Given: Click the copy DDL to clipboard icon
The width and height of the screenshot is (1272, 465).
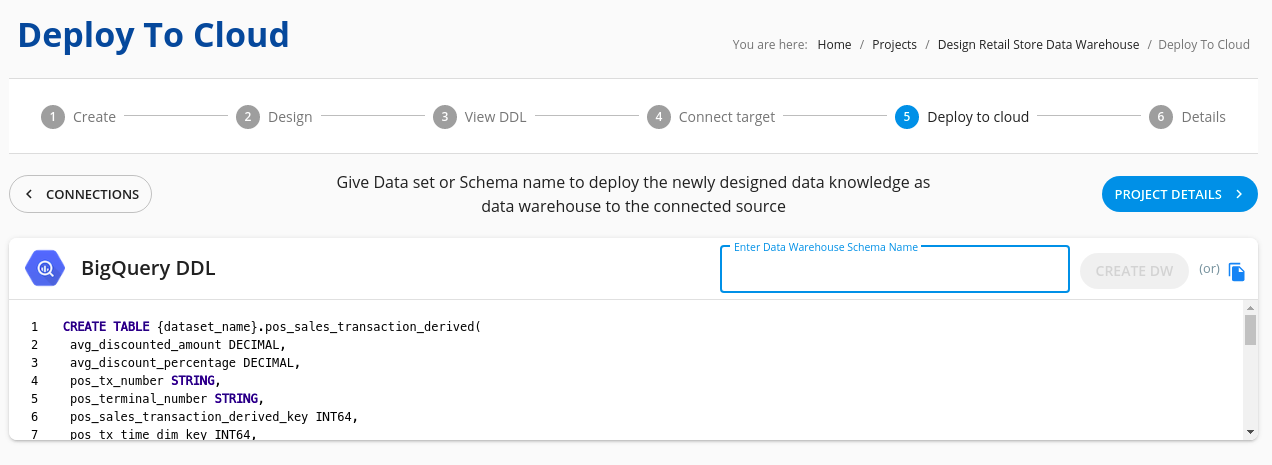Looking at the screenshot, I should pos(1237,271).
